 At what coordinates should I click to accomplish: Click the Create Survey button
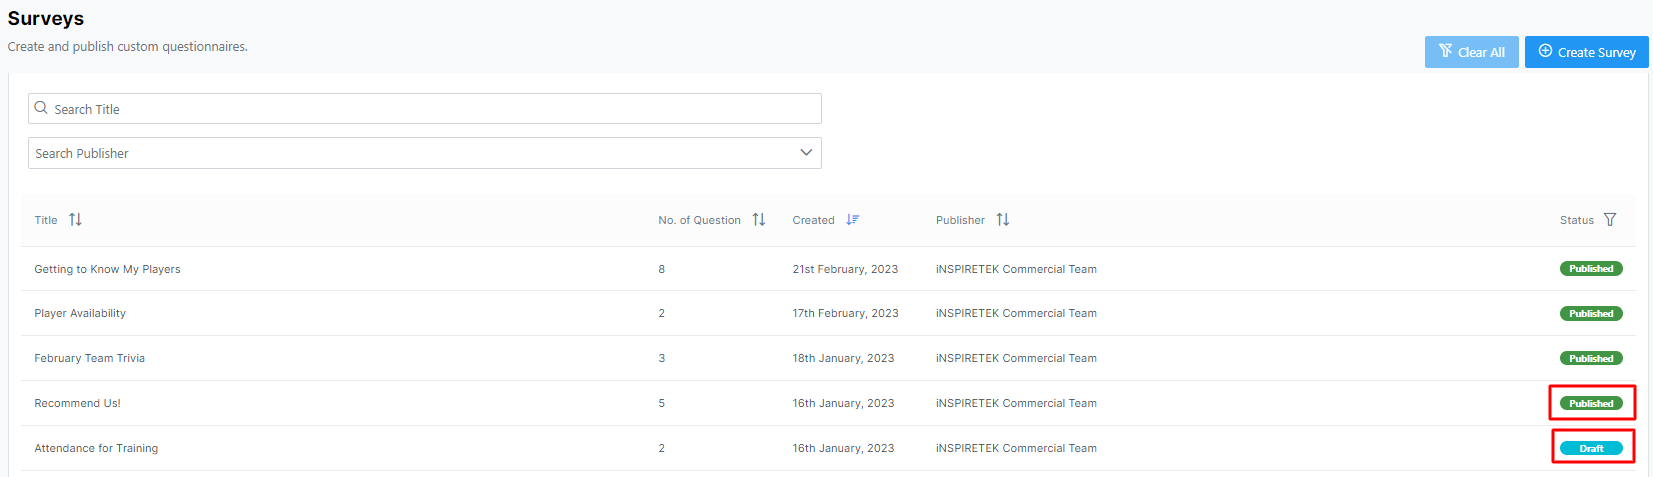1586,52
